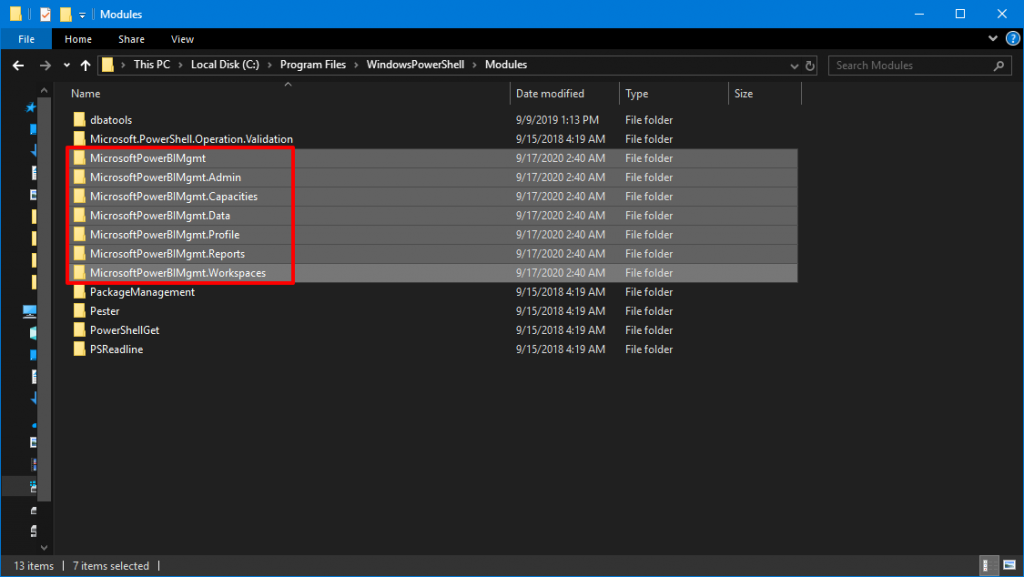The image size is (1024, 577).
Task: Select Quick access star in navigation pane
Action: click(x=30, y=107)
